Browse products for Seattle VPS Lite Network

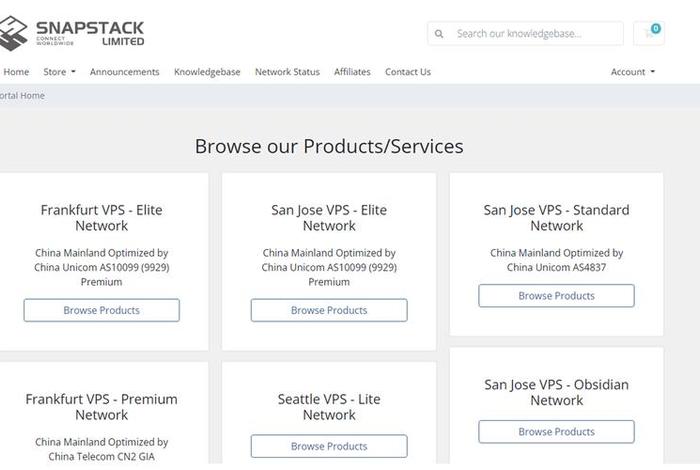click(329, 446)
